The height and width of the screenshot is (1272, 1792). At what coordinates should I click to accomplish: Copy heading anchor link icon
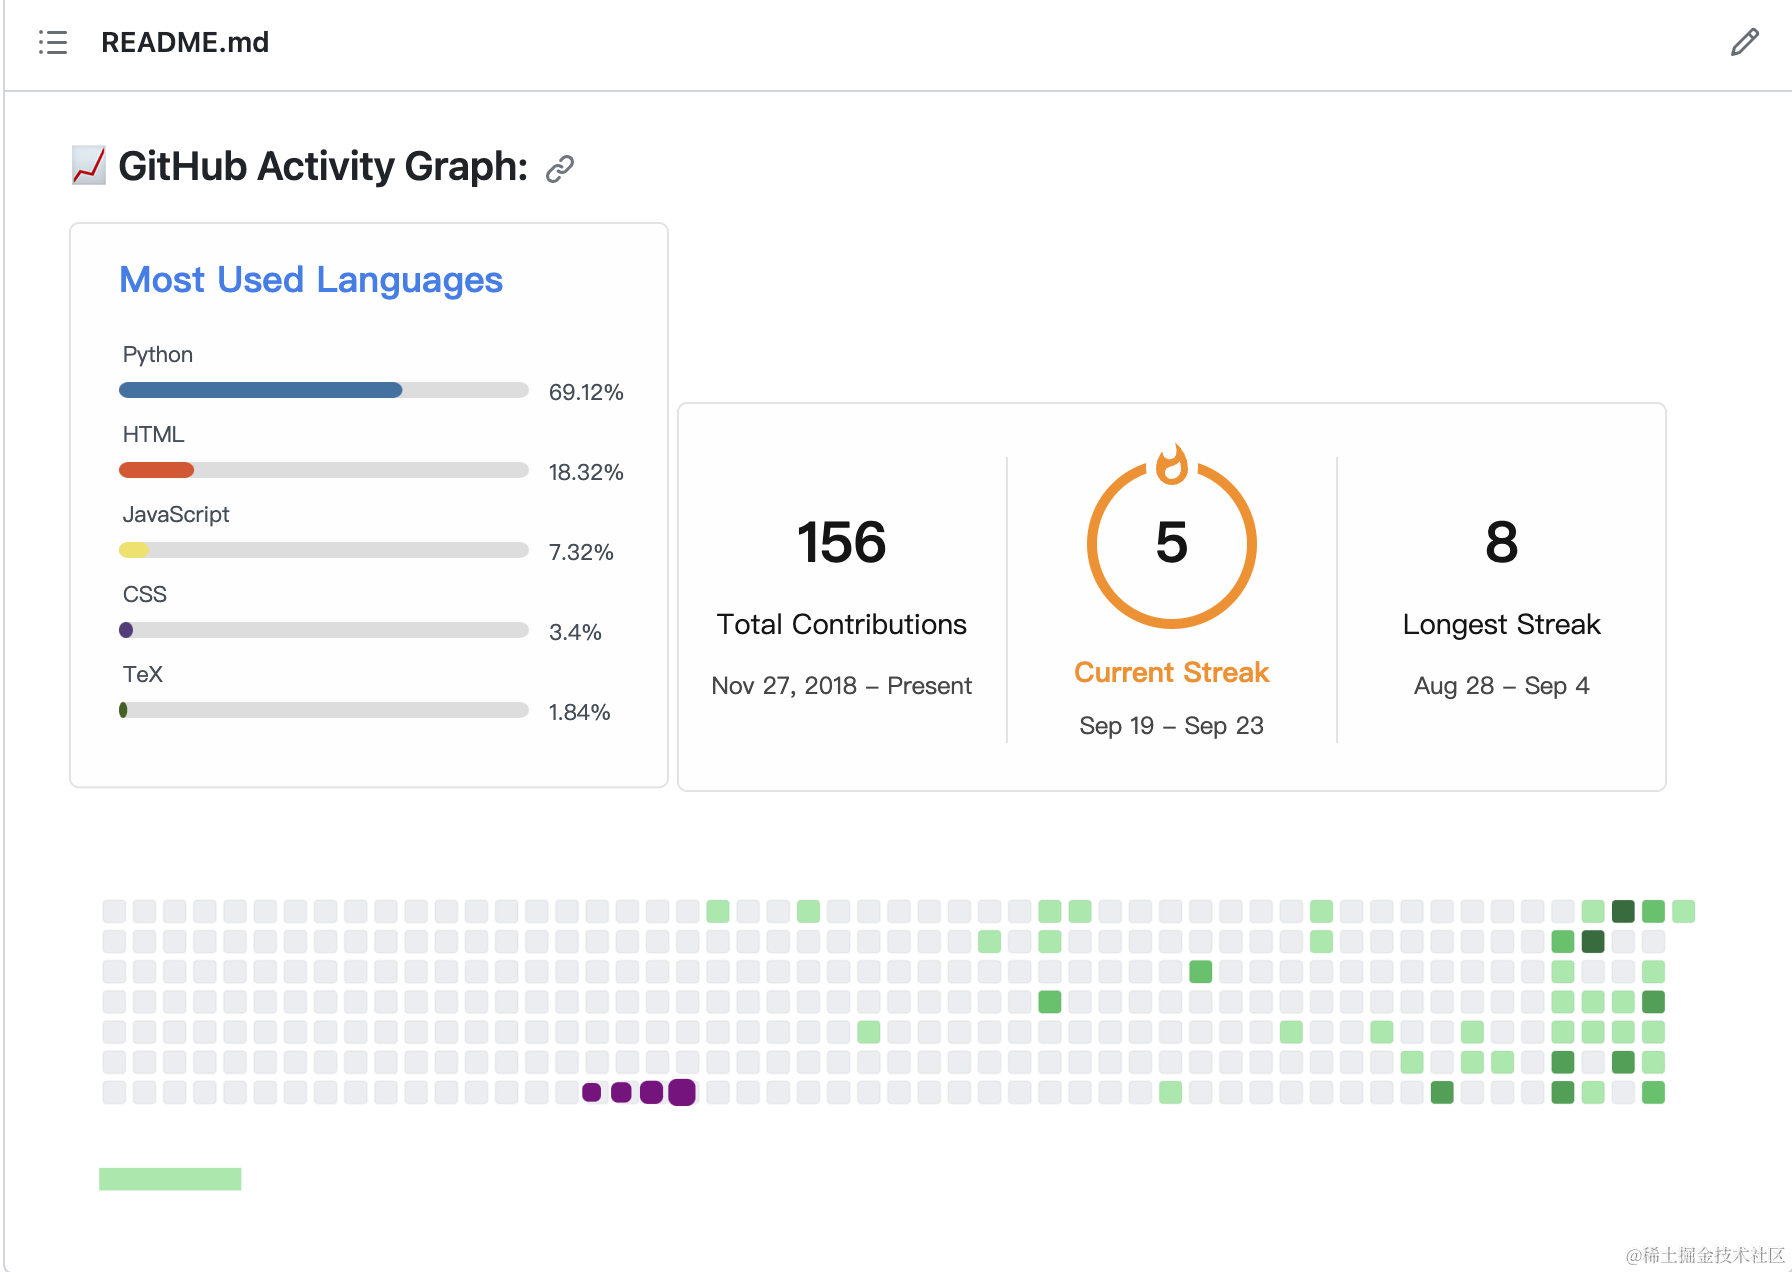(x=560, y=169)
